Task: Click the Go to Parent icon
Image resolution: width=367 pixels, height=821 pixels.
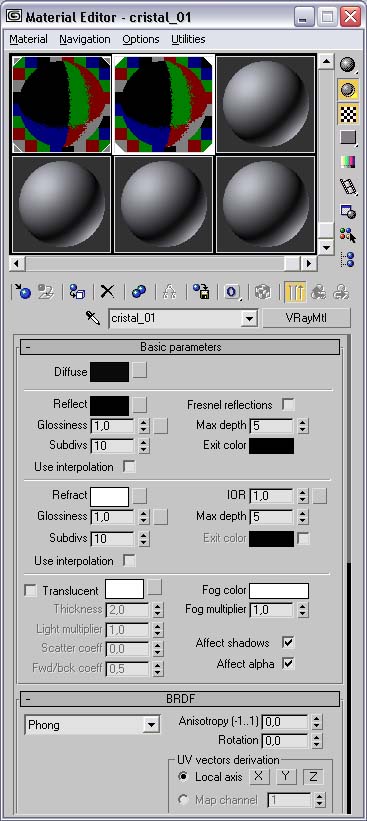Action: click(x=318, y=292)
